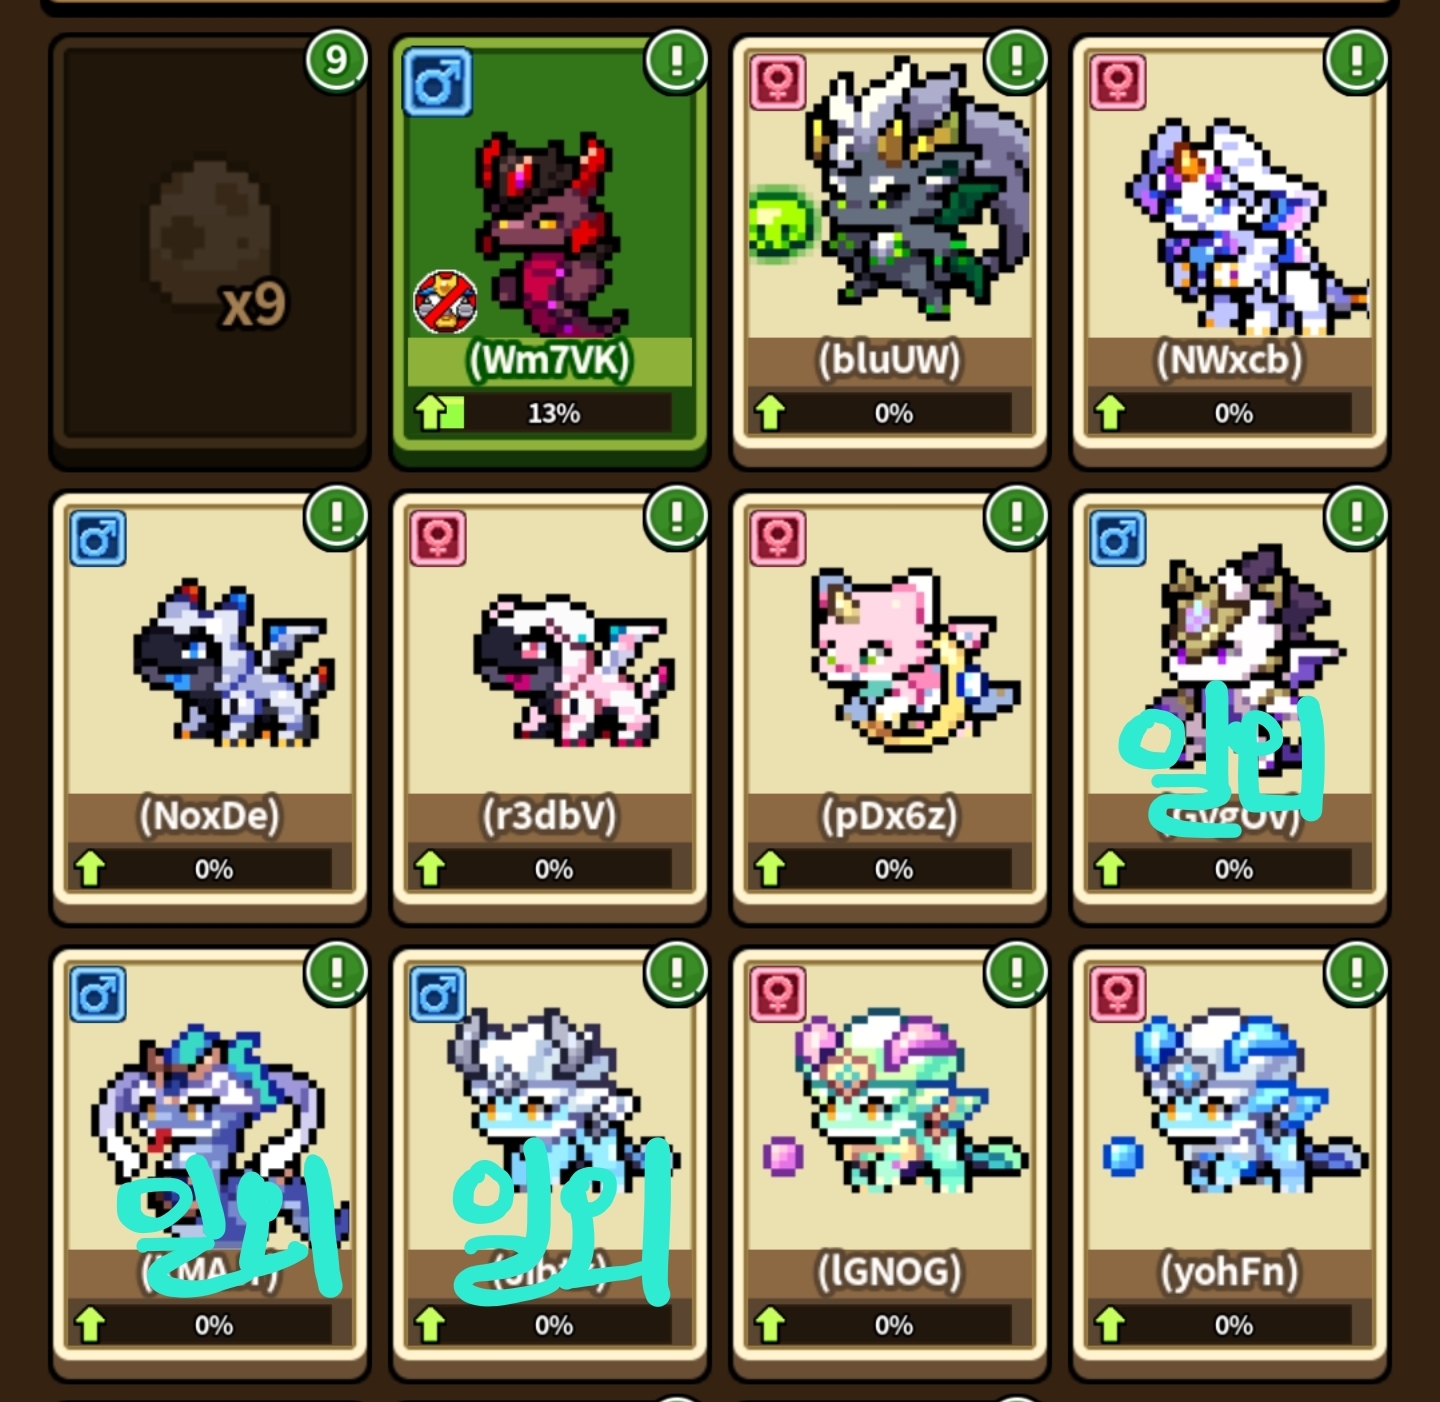Tap the green number 9 badge on eggs
Screen dimensions: 1440x1402
[x=336, y=61]
